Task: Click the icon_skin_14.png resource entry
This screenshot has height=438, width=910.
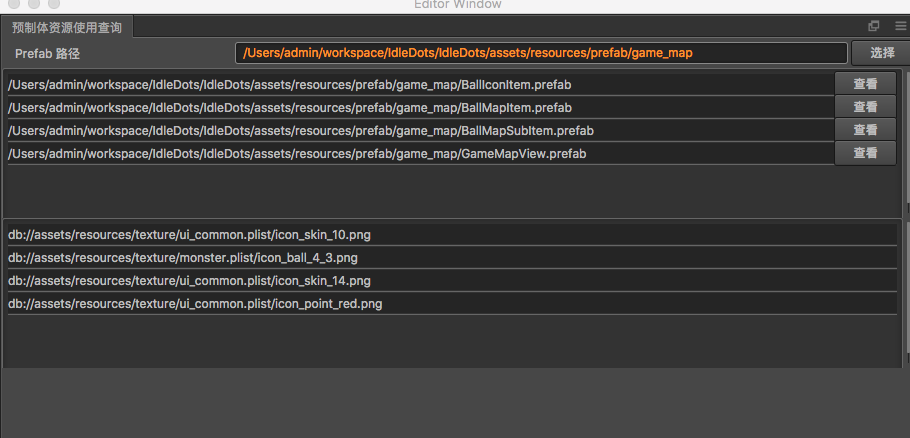Action: 450,280
